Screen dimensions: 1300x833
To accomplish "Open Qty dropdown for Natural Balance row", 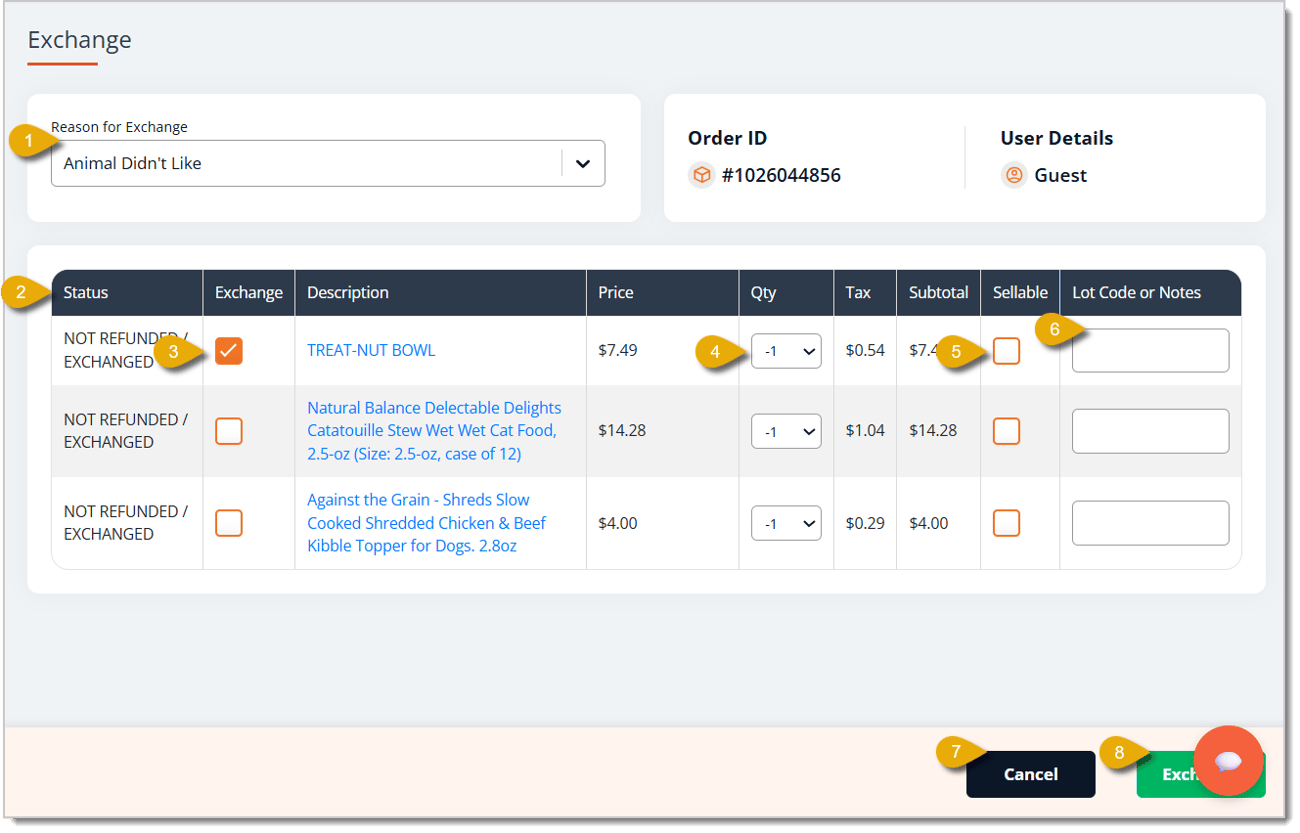I will coord(786,431).
